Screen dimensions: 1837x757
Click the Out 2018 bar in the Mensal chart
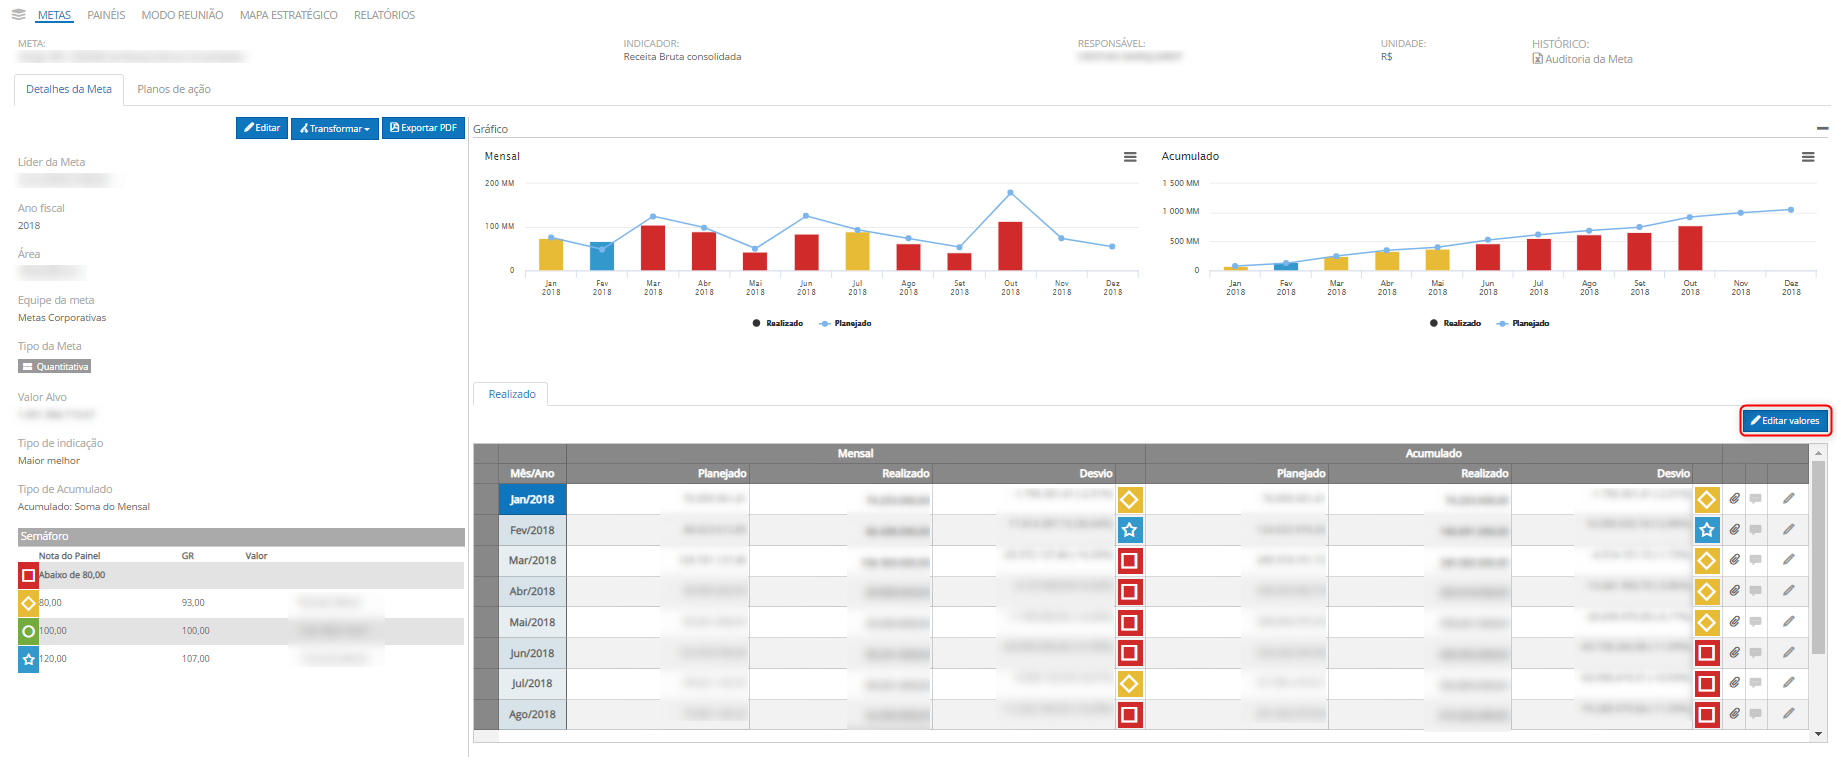tap(1010, 246)
